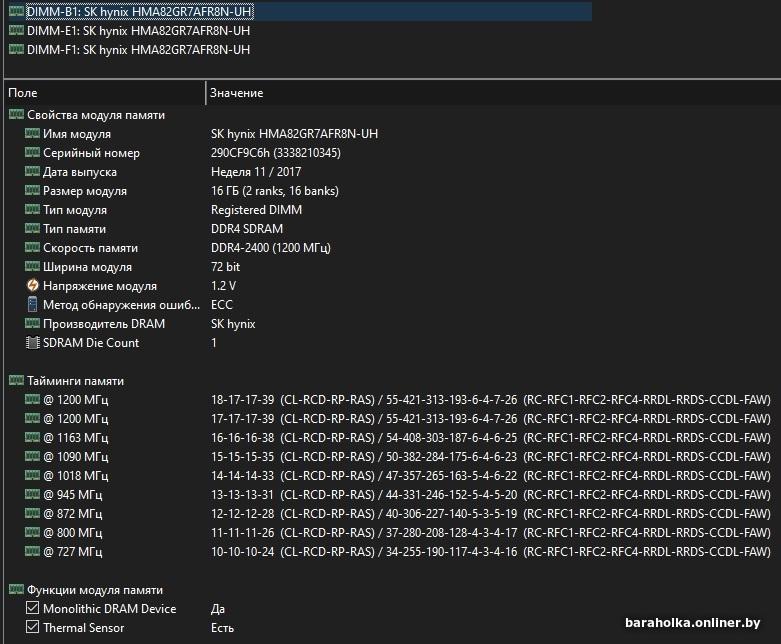Viewport: 781px width, 644px height.
Task: Click icon of 727 МГц timing row
Action: coord(32,551)
